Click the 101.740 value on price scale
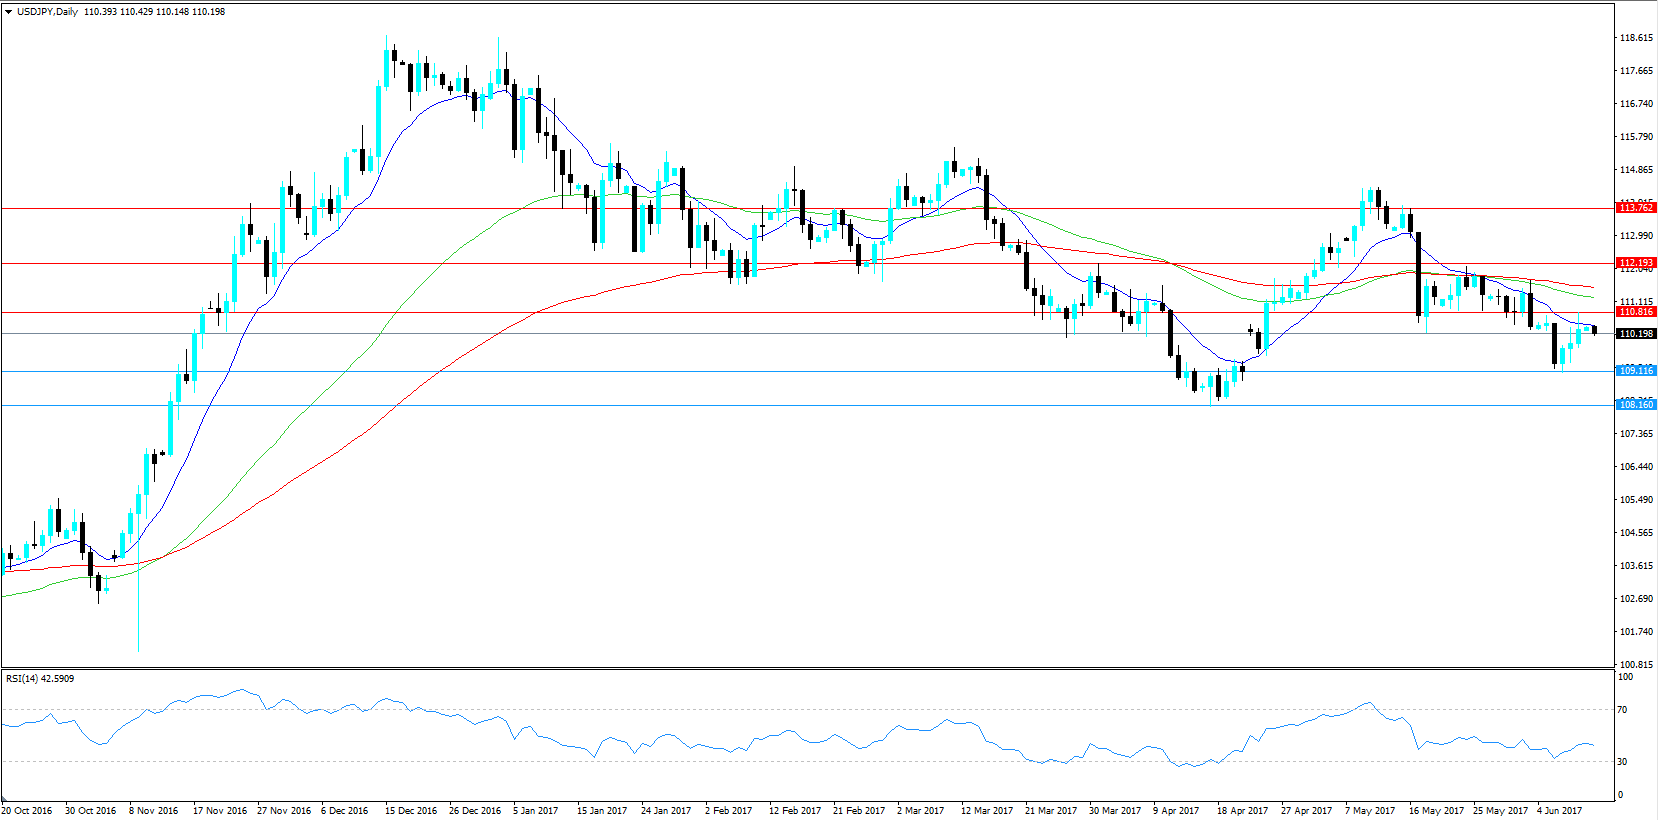 [x=1636, y=632]
